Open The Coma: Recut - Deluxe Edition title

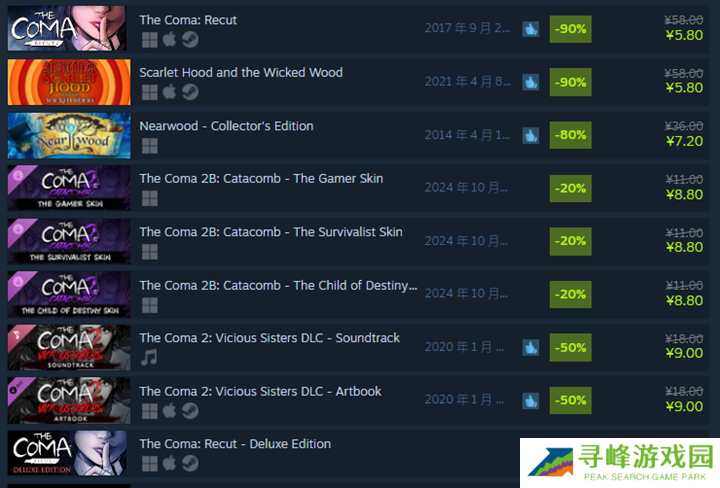click(235, 444)
